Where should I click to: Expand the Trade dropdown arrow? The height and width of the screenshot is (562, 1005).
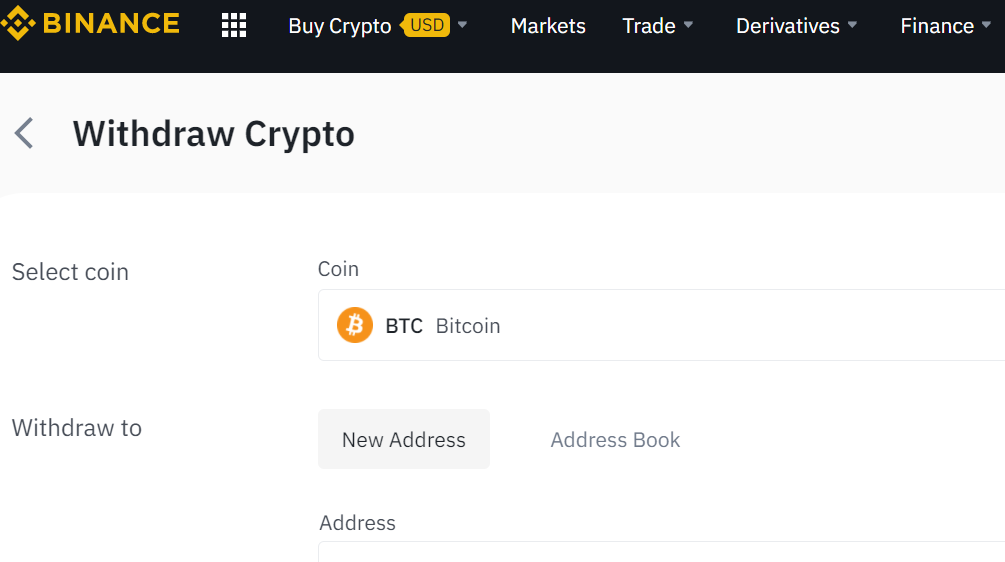(688, 25)
